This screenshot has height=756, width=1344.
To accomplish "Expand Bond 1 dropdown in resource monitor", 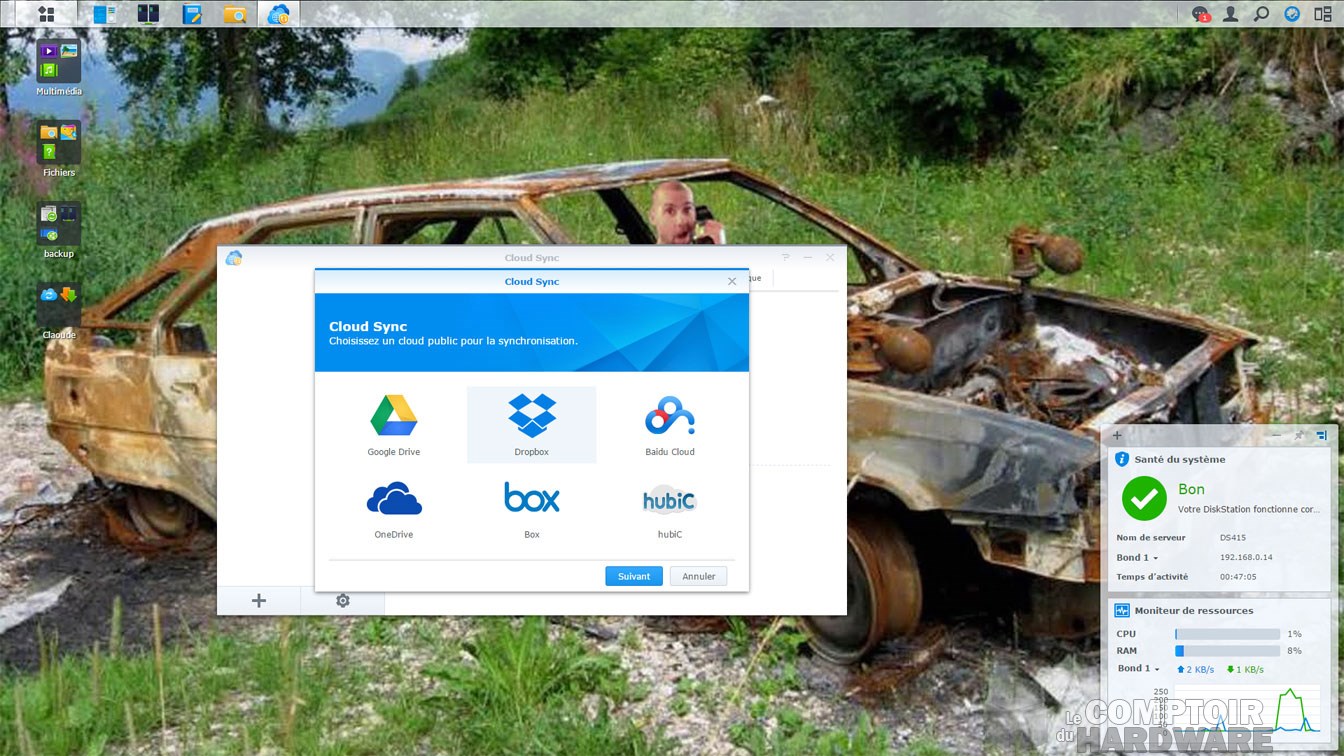I will pos(1138,669).
